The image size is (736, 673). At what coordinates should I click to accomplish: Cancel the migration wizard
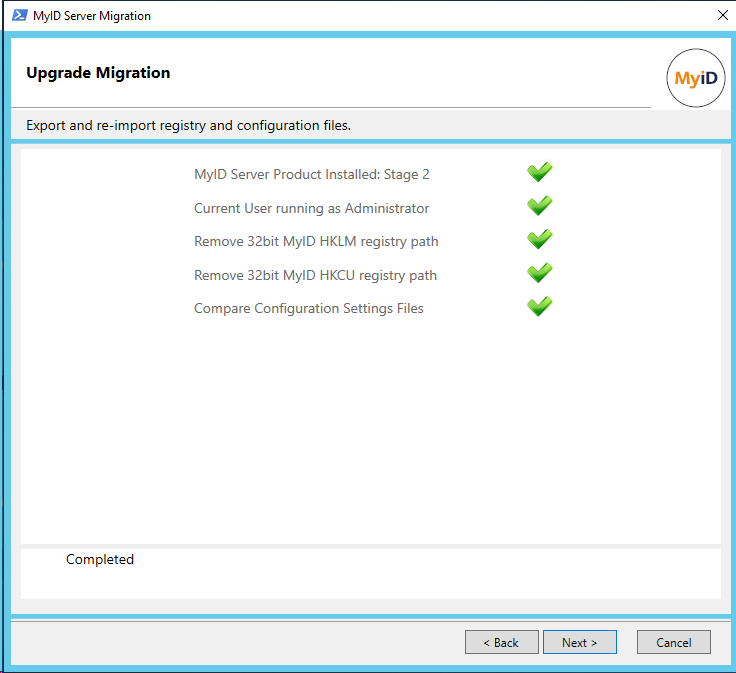(x=674, y=642)
